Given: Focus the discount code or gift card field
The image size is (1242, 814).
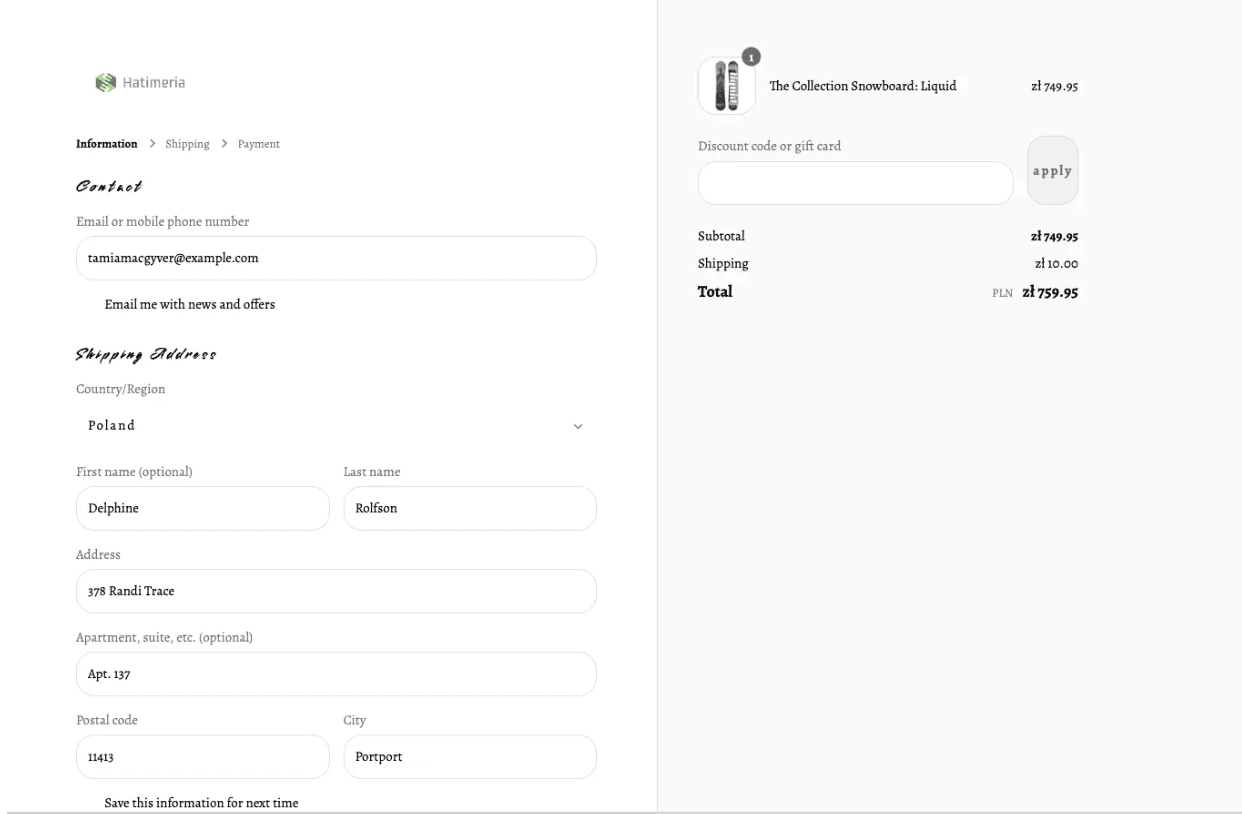Looking at the screenshot, I should [855, 183].
